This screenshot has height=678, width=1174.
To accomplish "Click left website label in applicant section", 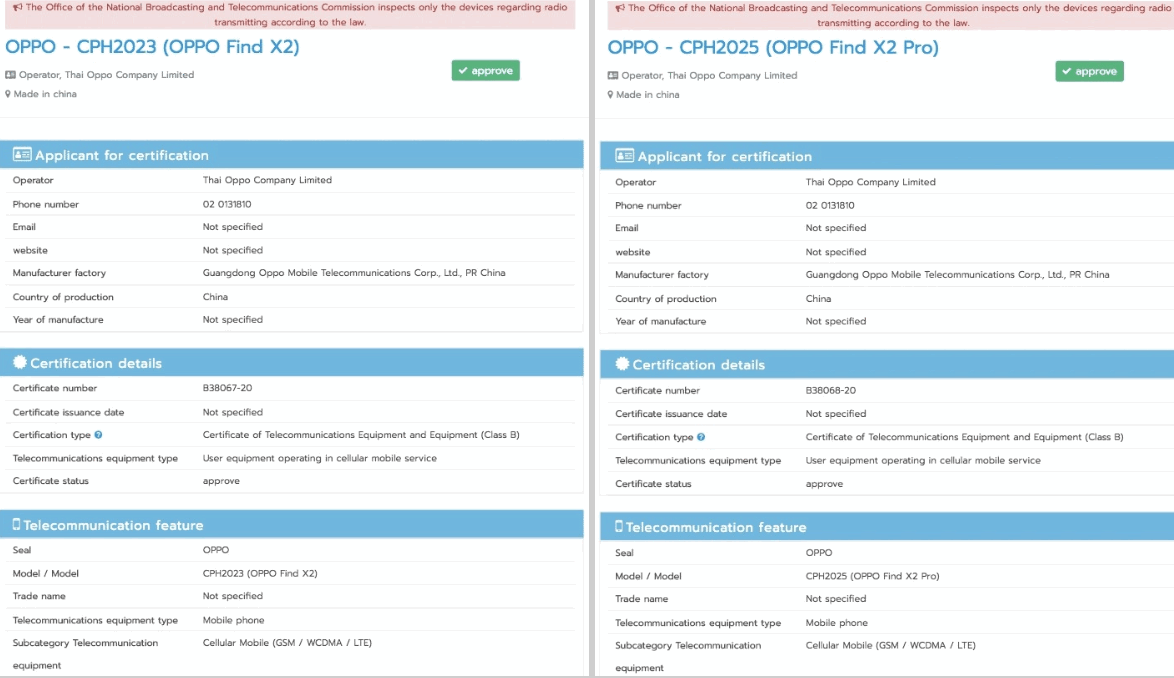I will point(30,250).
